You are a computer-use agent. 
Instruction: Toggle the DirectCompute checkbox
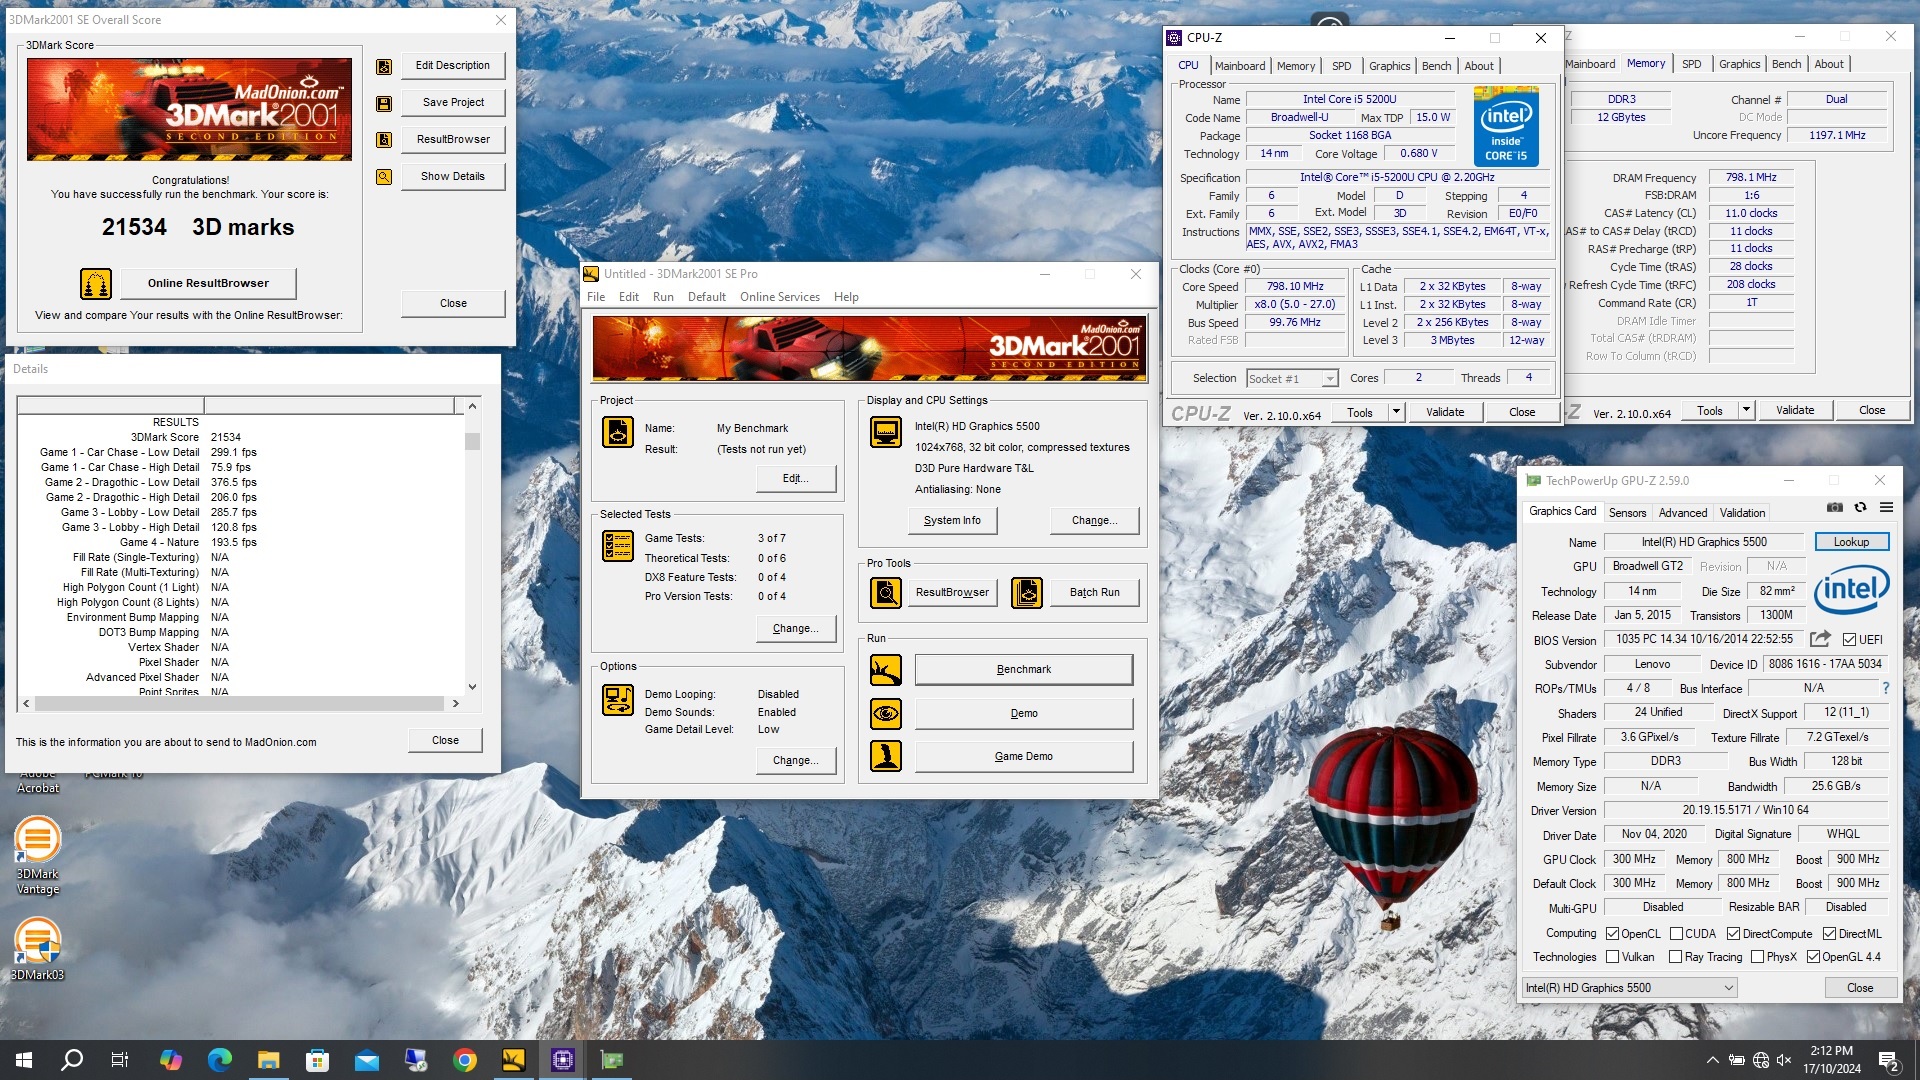[x=1734, y=934]
